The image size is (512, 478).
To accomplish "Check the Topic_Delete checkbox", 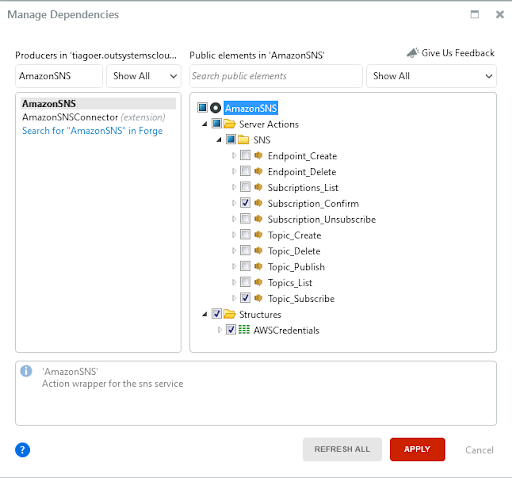I will pos(245,250).
